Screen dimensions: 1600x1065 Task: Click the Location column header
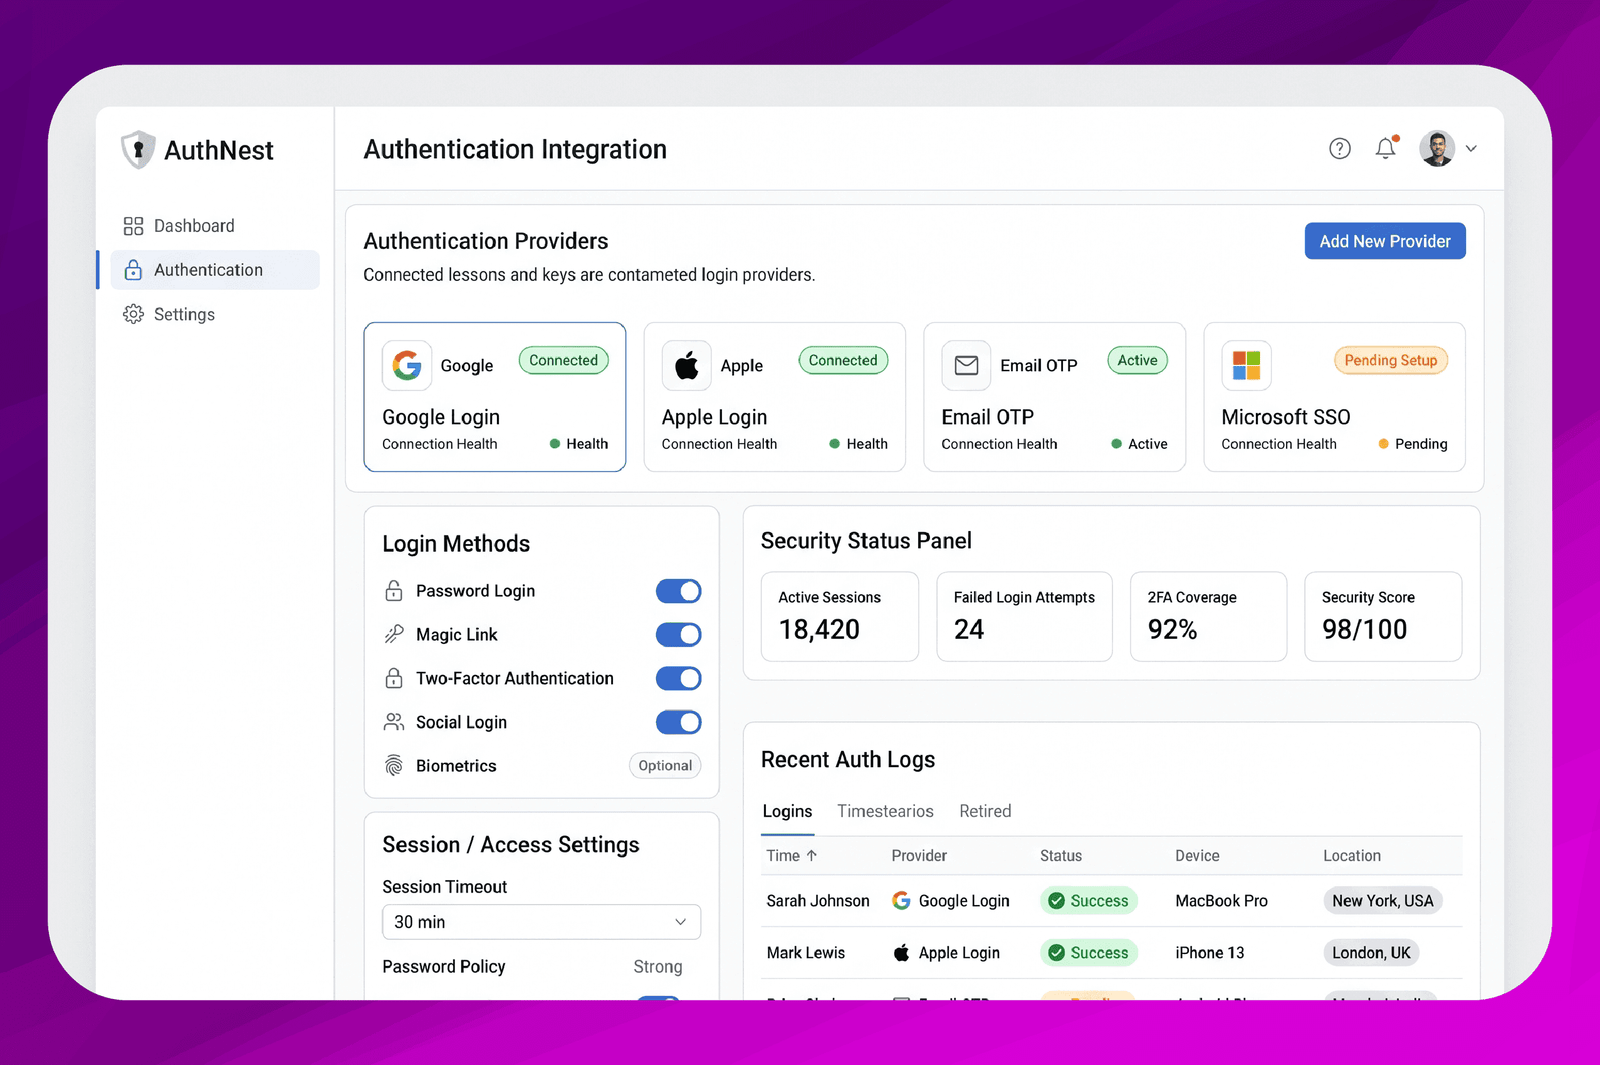1352,856
